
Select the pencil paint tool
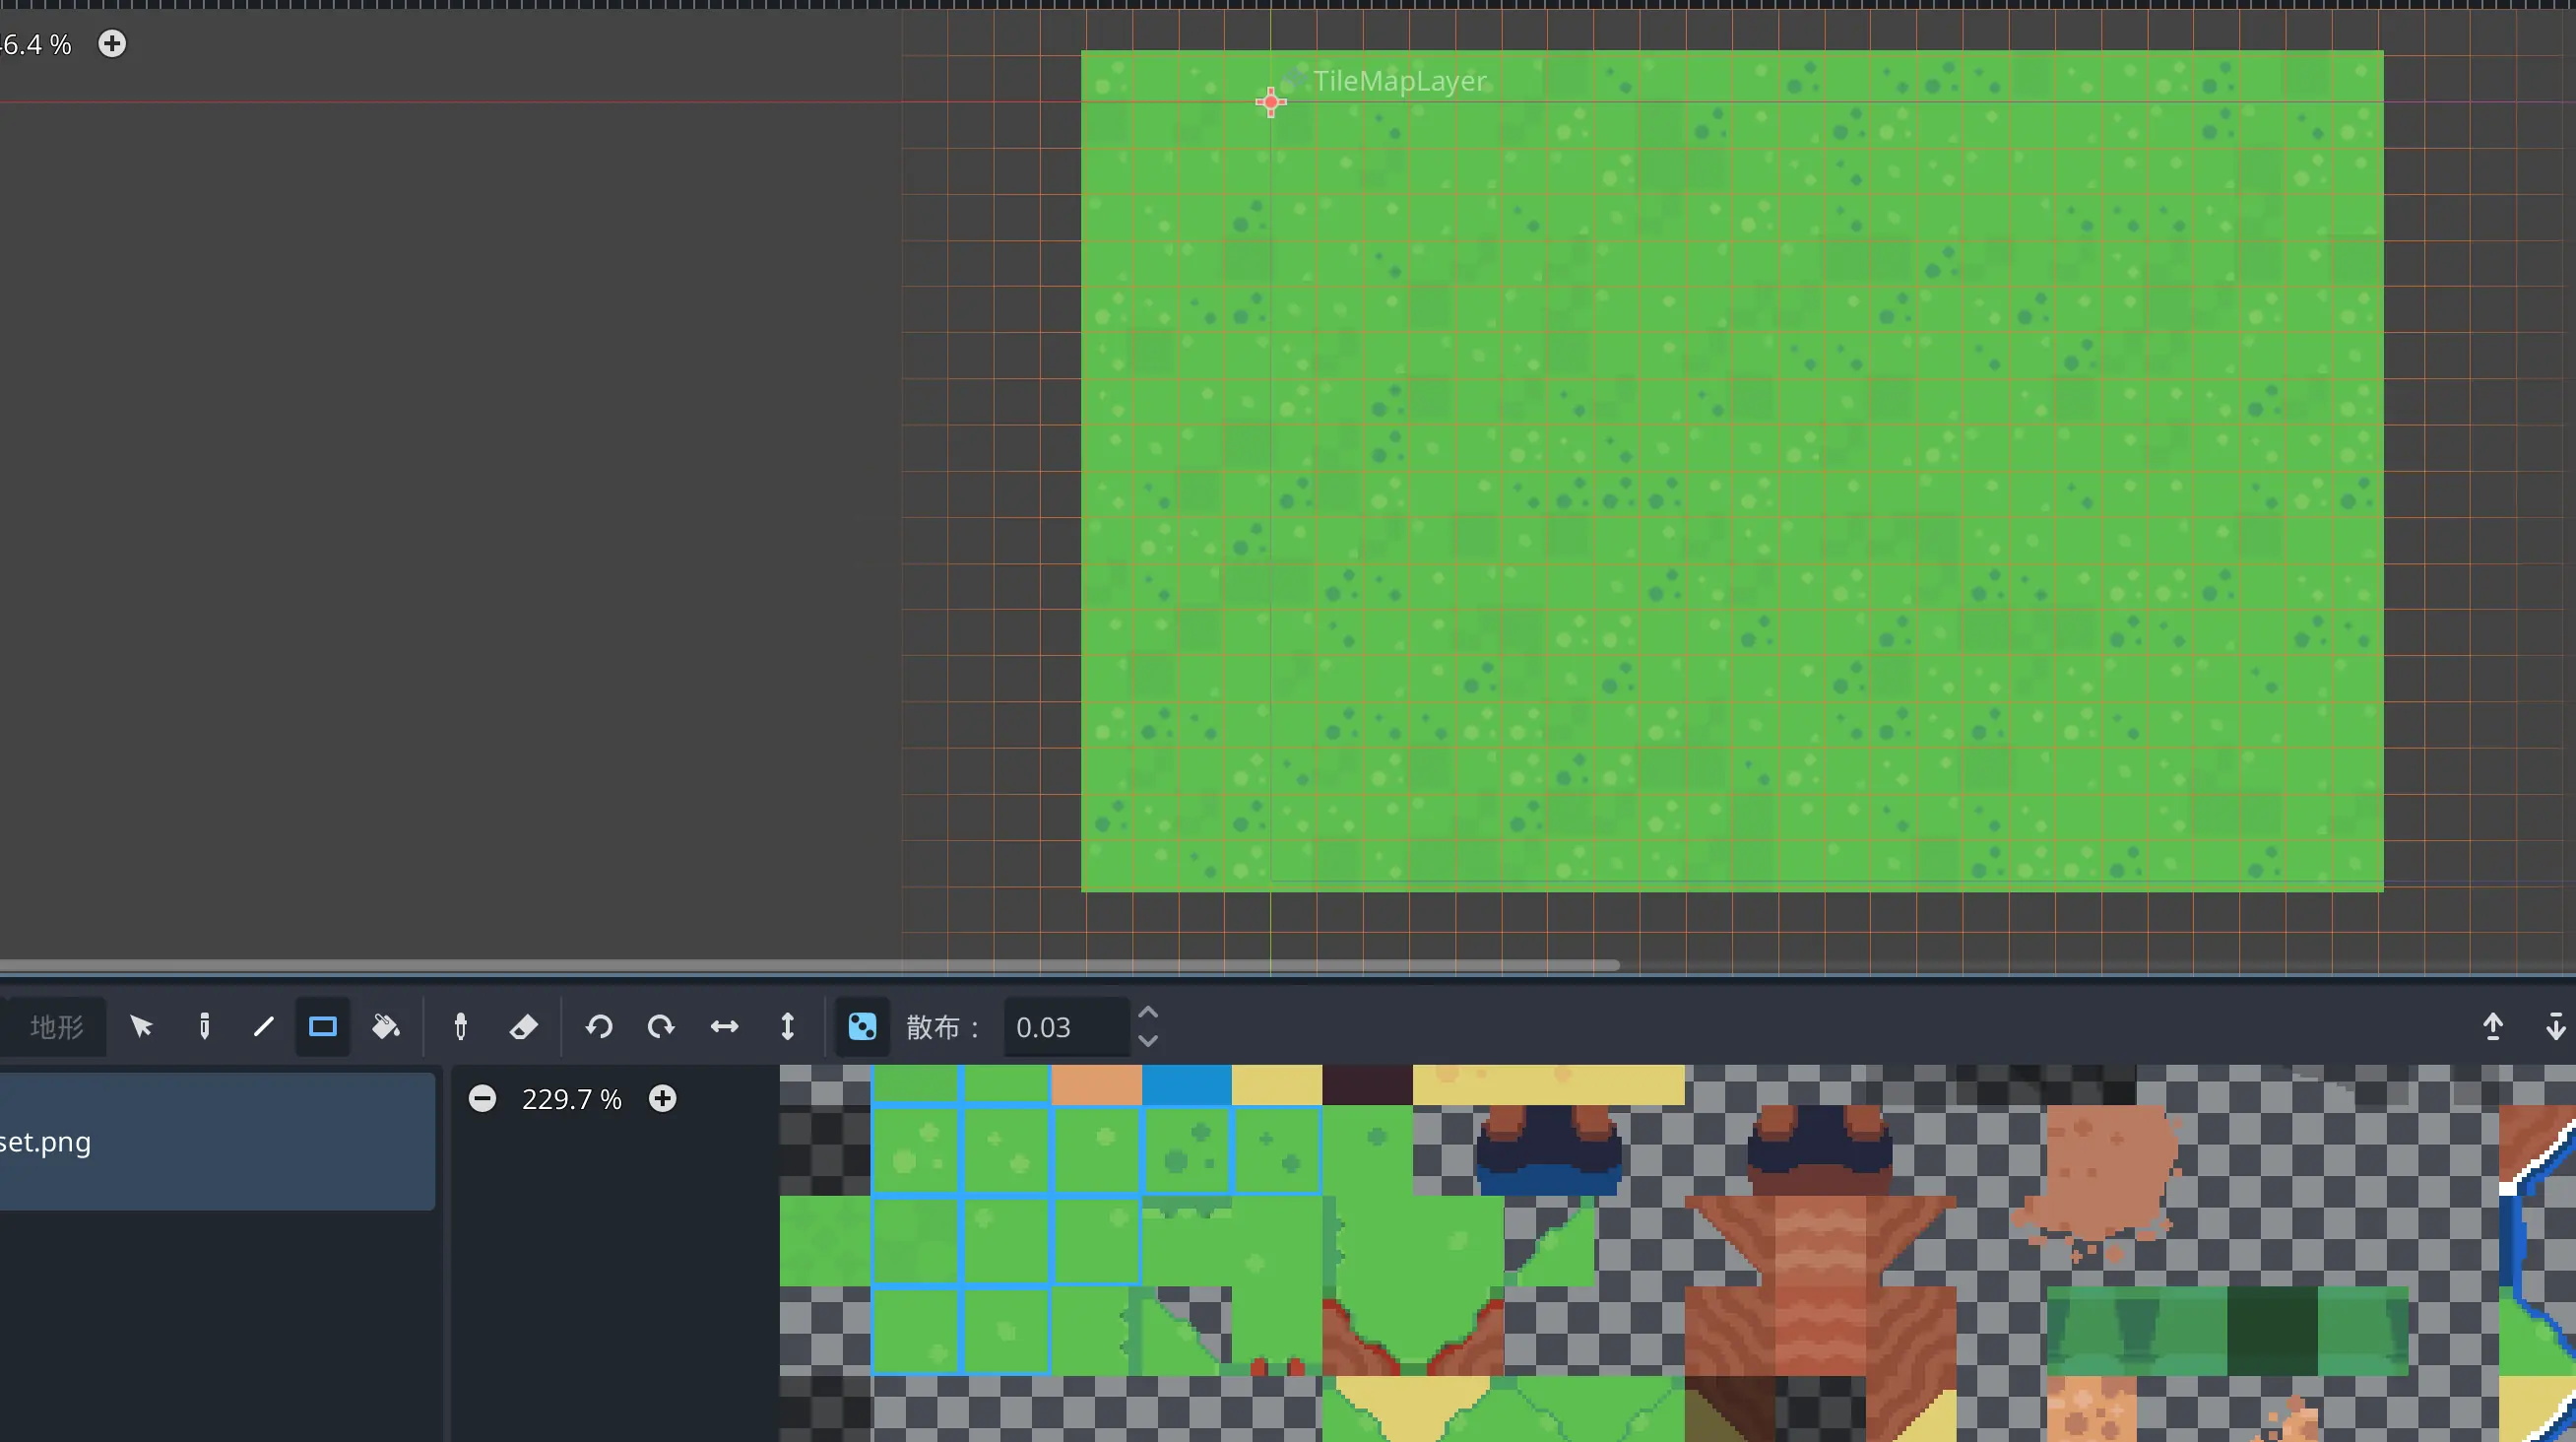point(204,1026)
